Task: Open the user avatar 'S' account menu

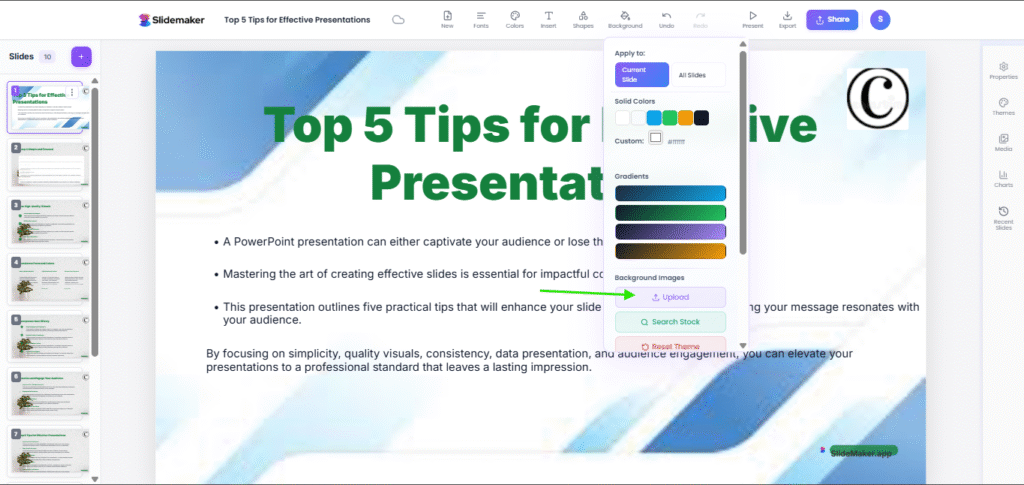Action: (880, 19)
